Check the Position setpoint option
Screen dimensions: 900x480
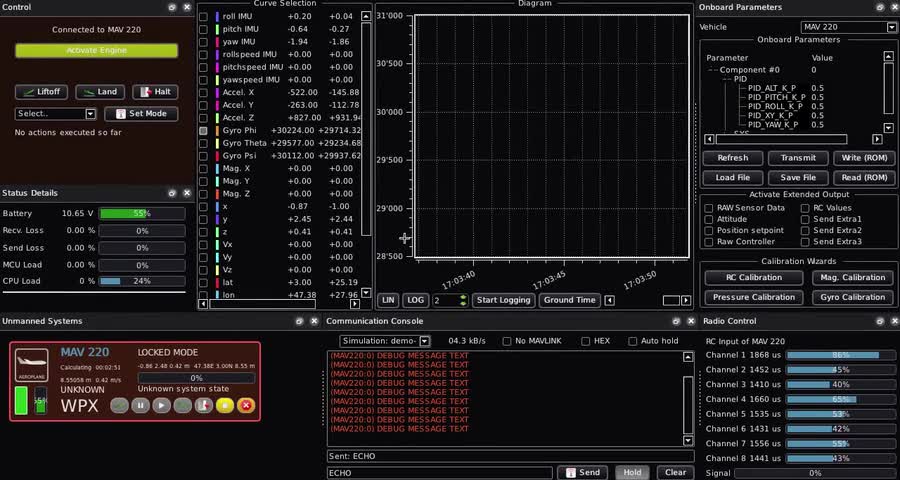point(709,231)
